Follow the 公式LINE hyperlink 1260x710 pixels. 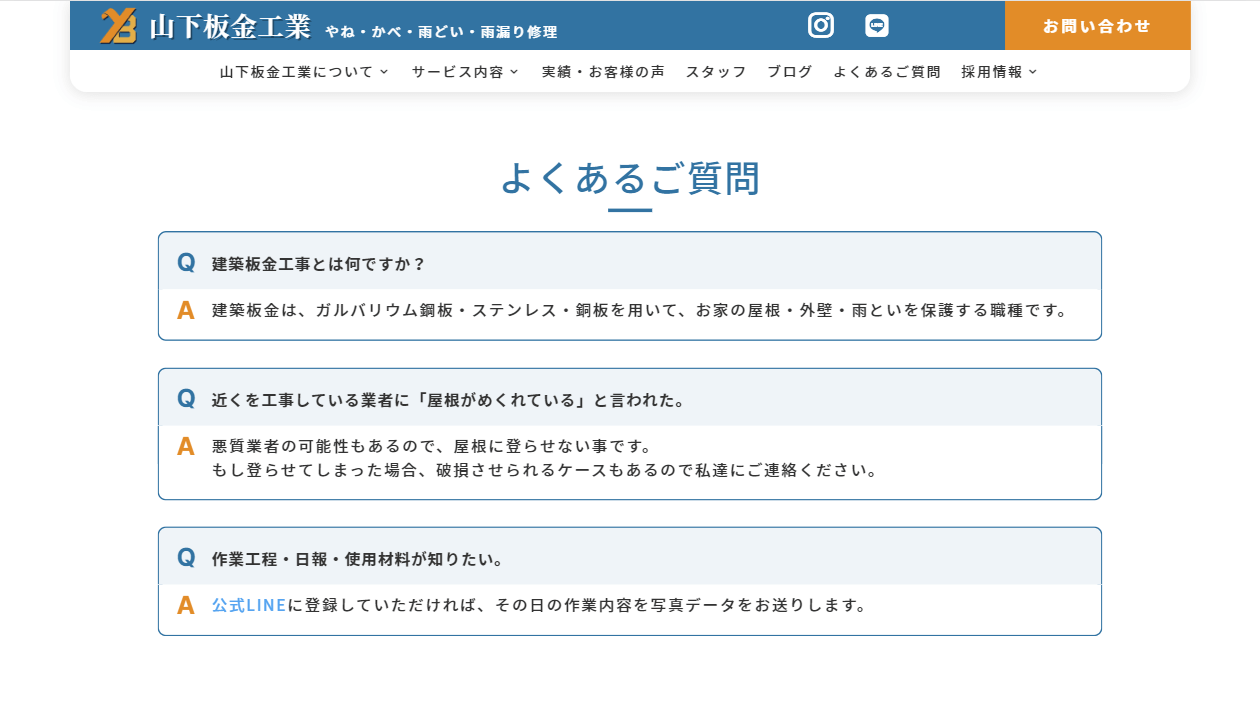point(249,606)
